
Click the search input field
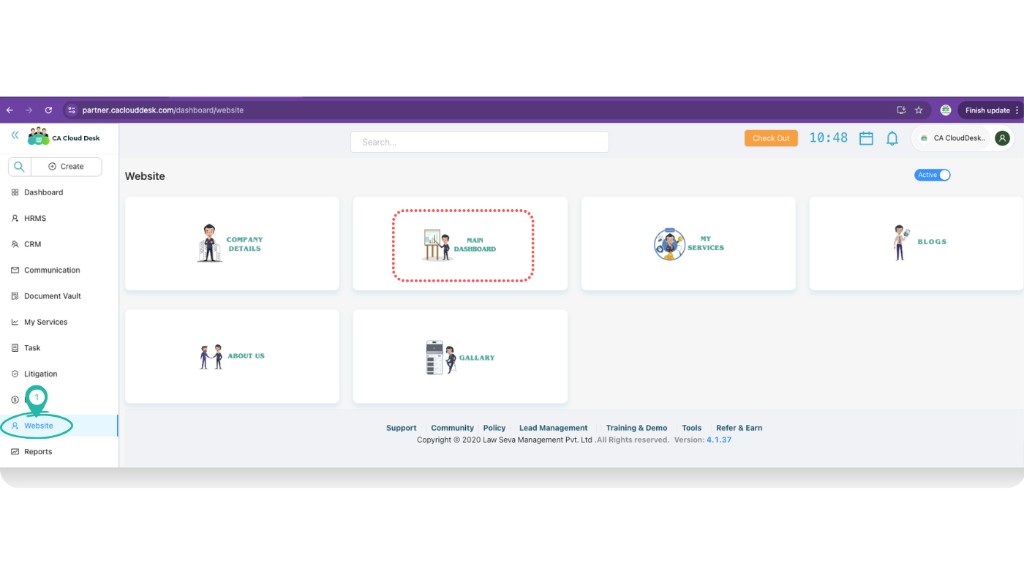(478, 141)
